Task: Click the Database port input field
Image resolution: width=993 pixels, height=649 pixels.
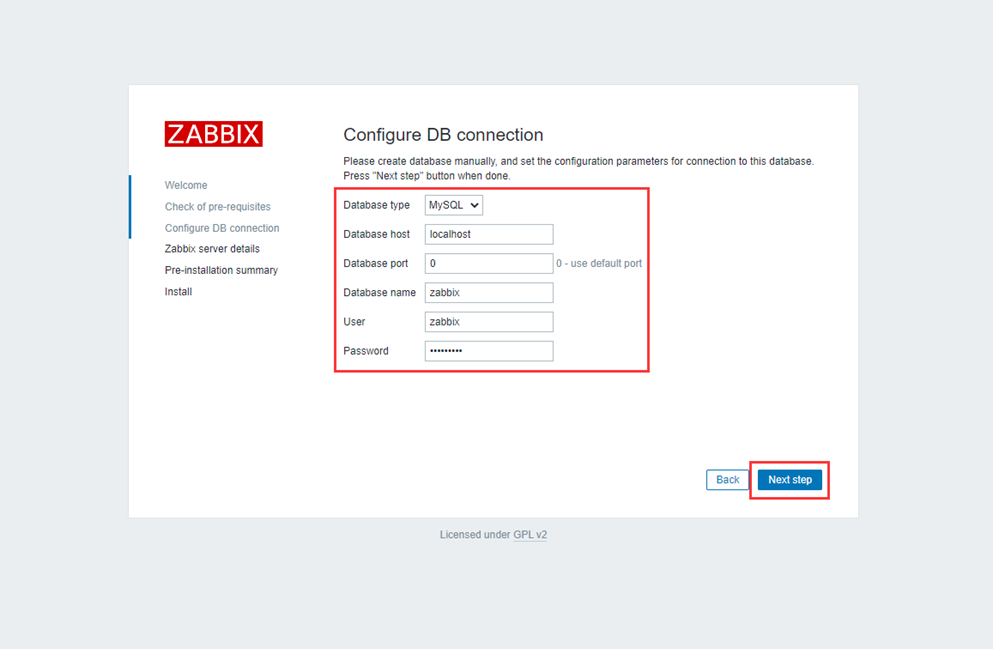Action: 489,263
